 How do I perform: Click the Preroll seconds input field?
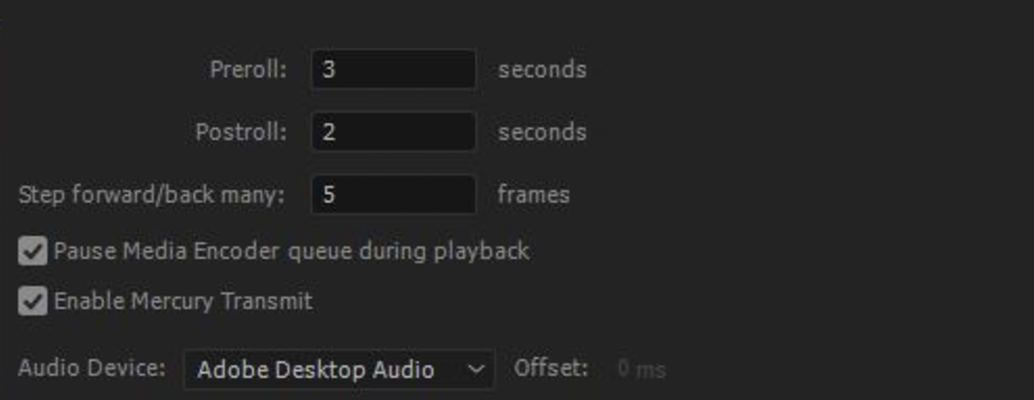click(x=393, y=70)
